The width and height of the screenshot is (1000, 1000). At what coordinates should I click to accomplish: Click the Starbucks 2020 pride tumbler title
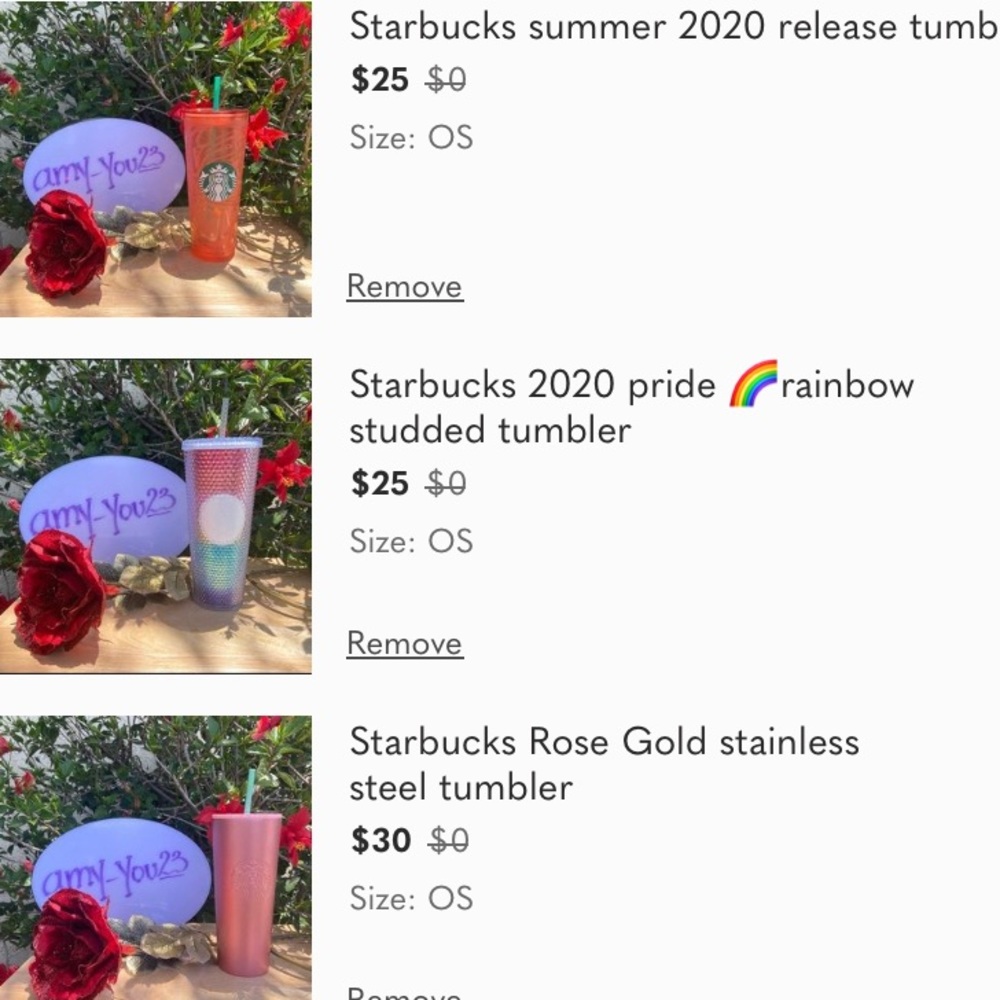click(x=630, y=407)
